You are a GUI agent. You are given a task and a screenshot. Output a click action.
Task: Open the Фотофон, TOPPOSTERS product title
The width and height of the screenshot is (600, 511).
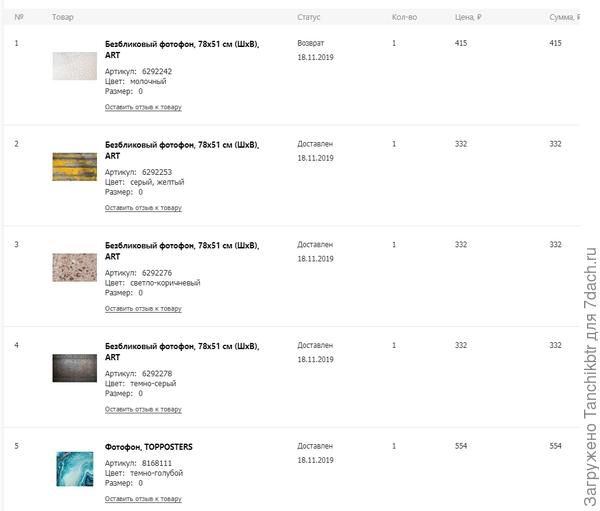coord(149,446)
